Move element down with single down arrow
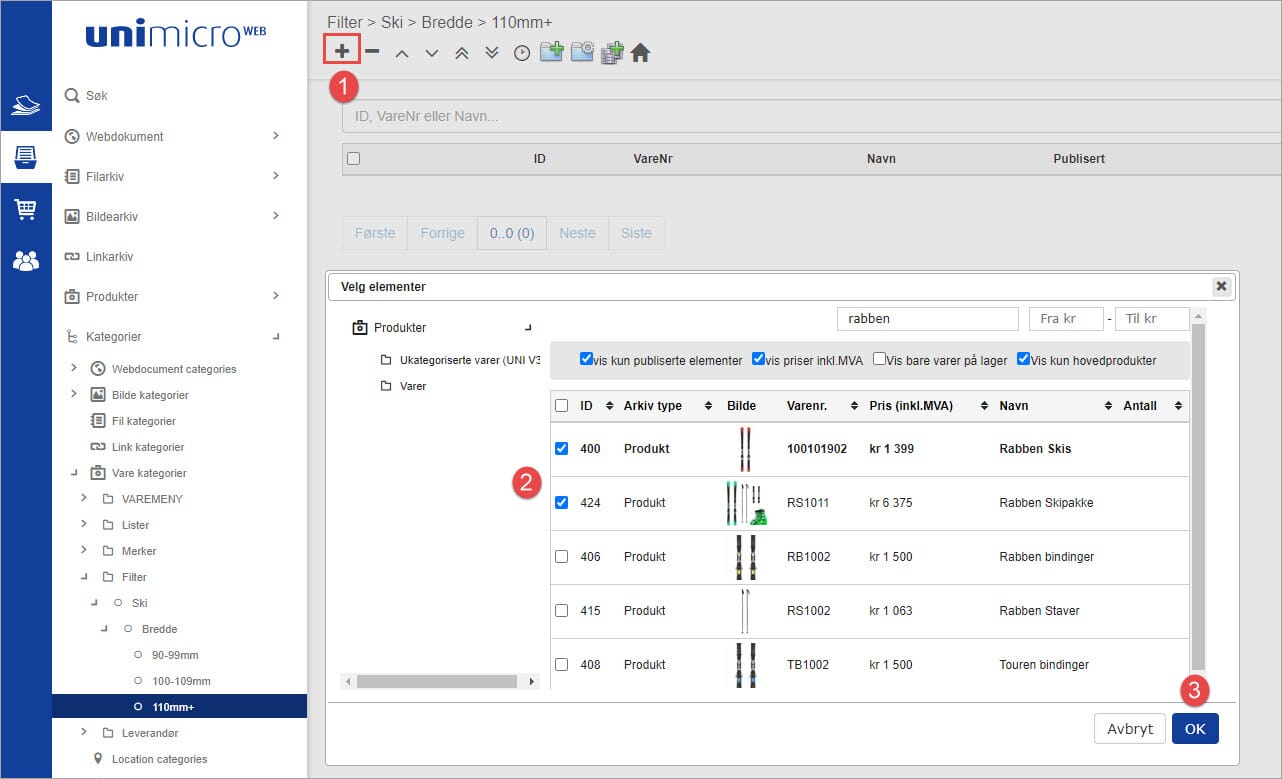Viewport: 1282px width, 779px height. pyautogui.click(x=432, y=53)
